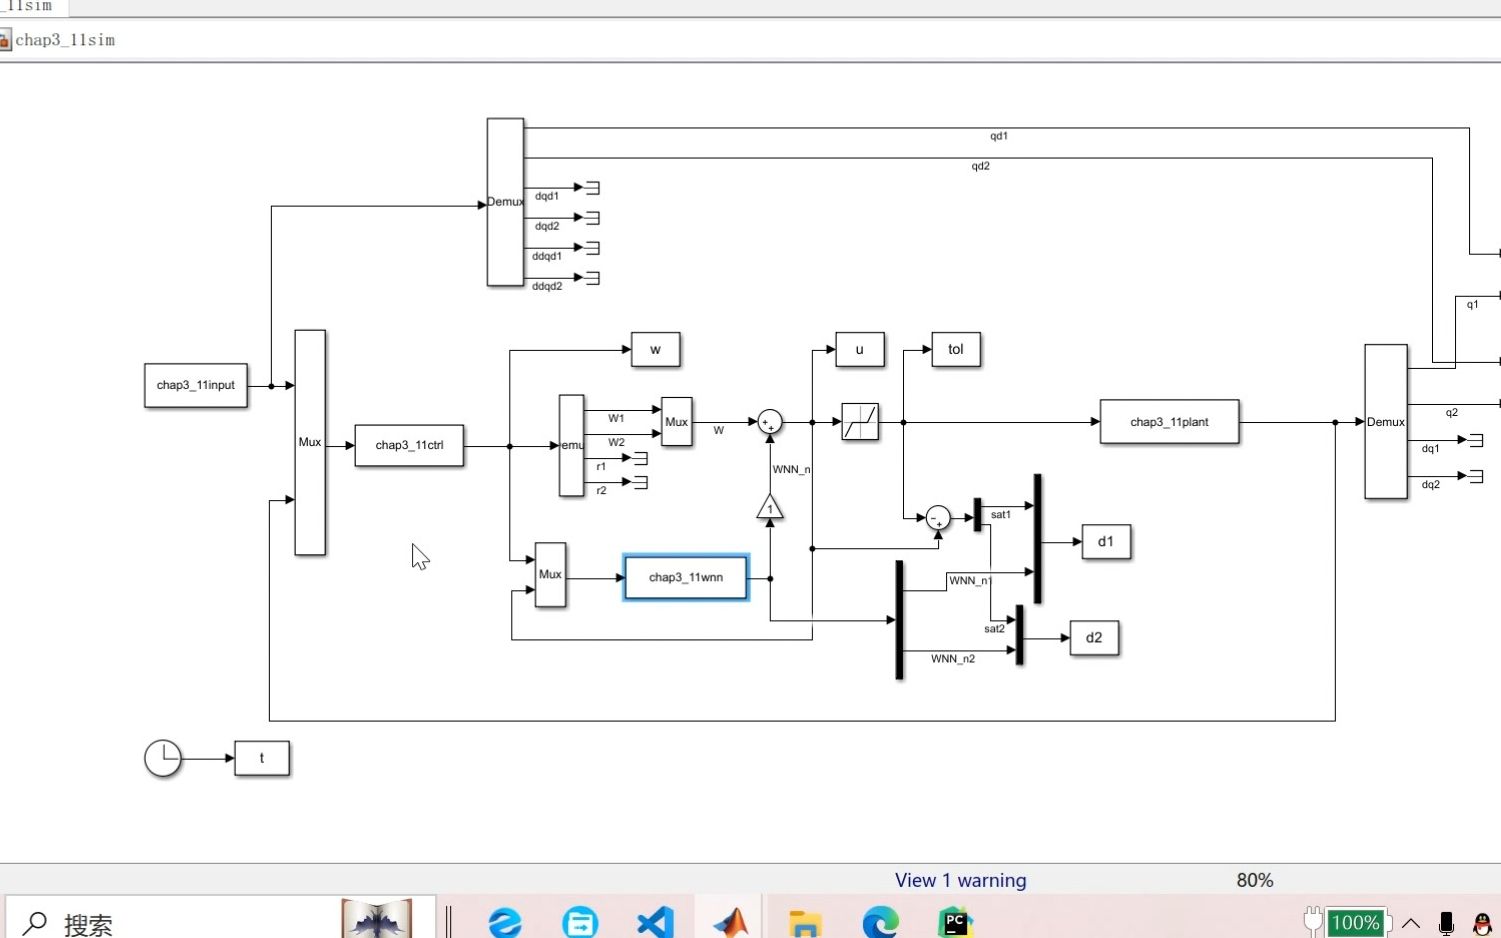Select the top Demux block
The width and height of the screenshot is (1501, 938).
505,202
